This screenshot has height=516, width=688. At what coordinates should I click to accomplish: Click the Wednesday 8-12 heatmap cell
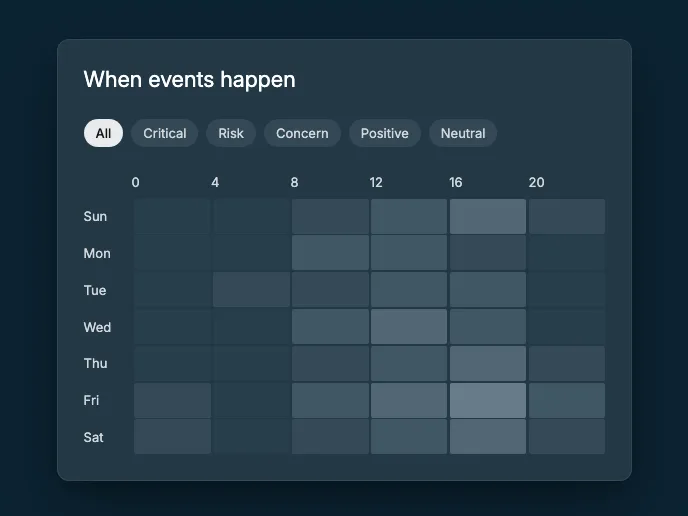coord(330,326)
